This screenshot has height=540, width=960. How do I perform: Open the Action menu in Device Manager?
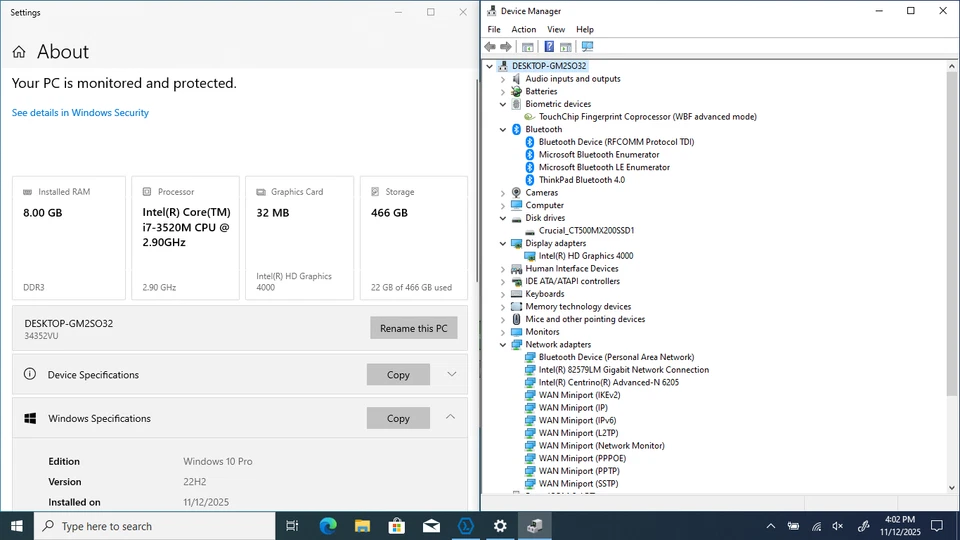[x=524, y=30]
